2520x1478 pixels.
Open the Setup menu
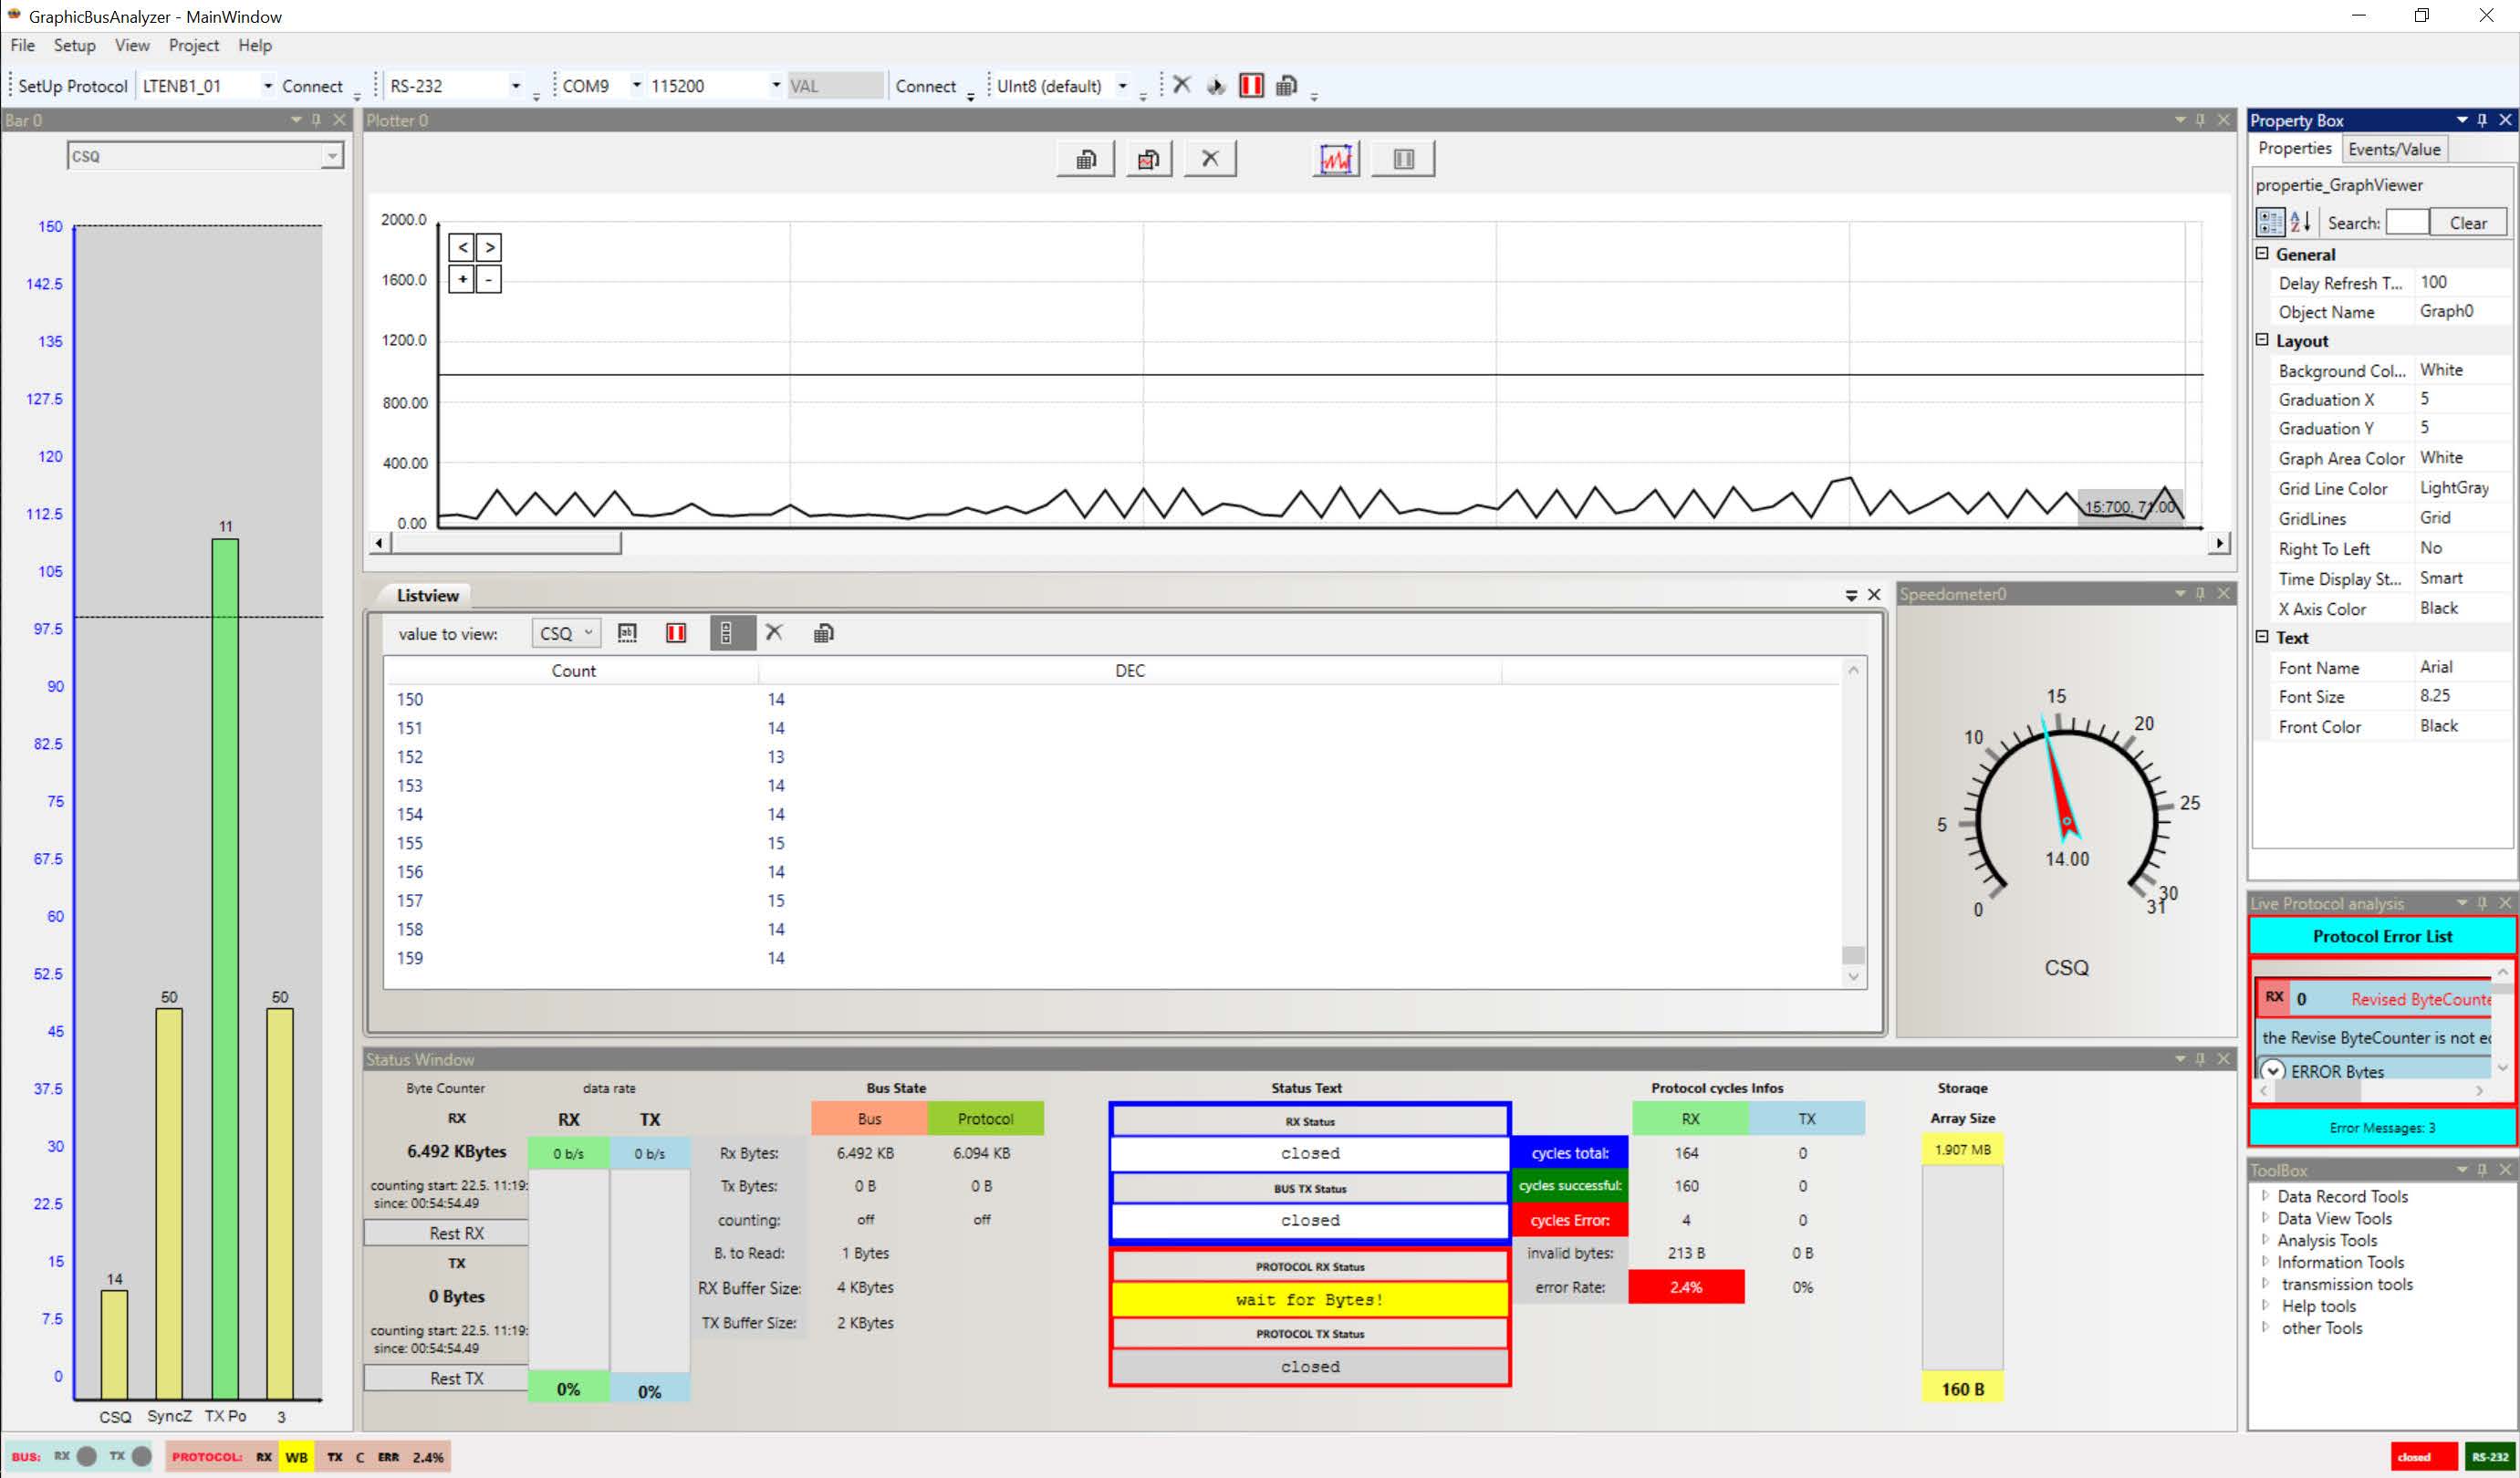(74, 45)
